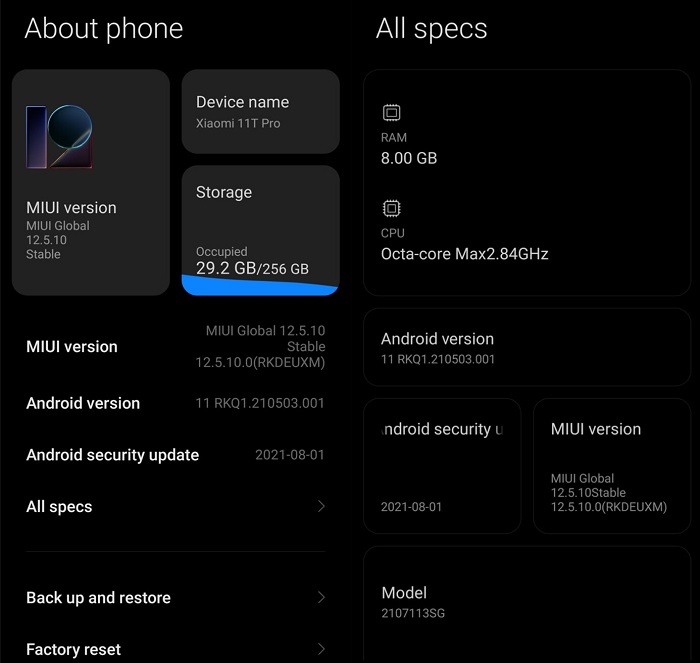Open the All specs menu entry

click(175, 506)
